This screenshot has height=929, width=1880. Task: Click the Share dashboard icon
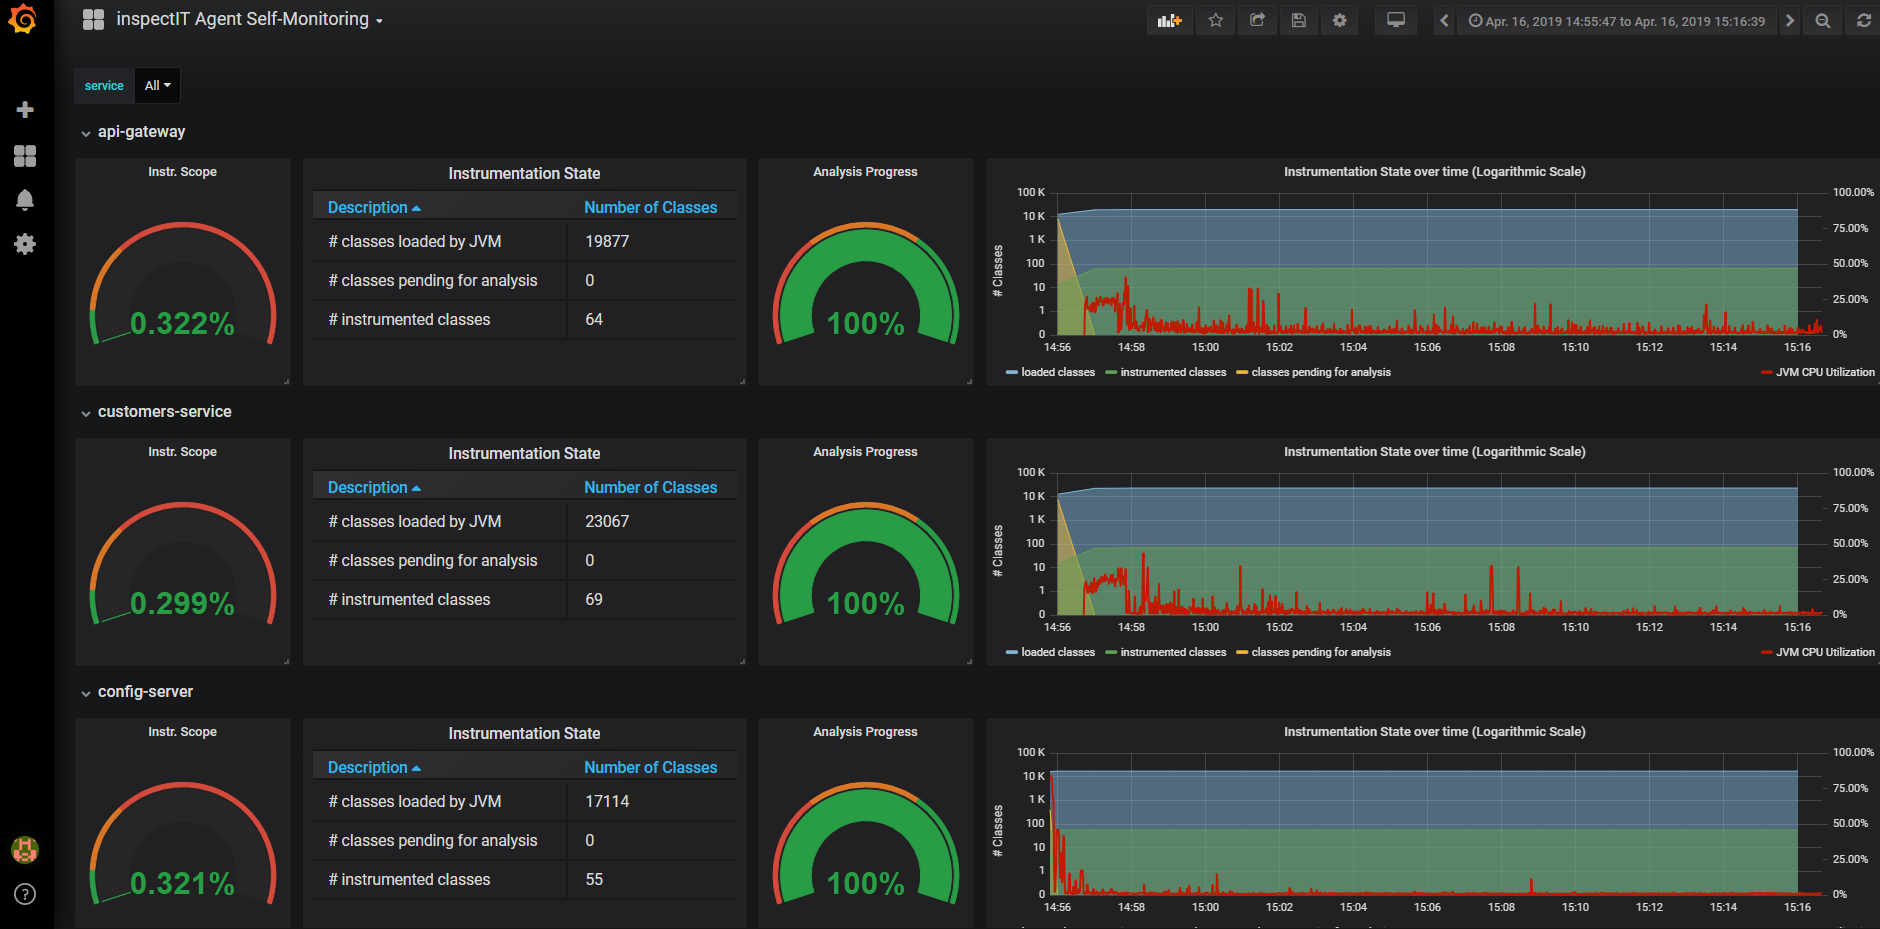[1257, 21]
